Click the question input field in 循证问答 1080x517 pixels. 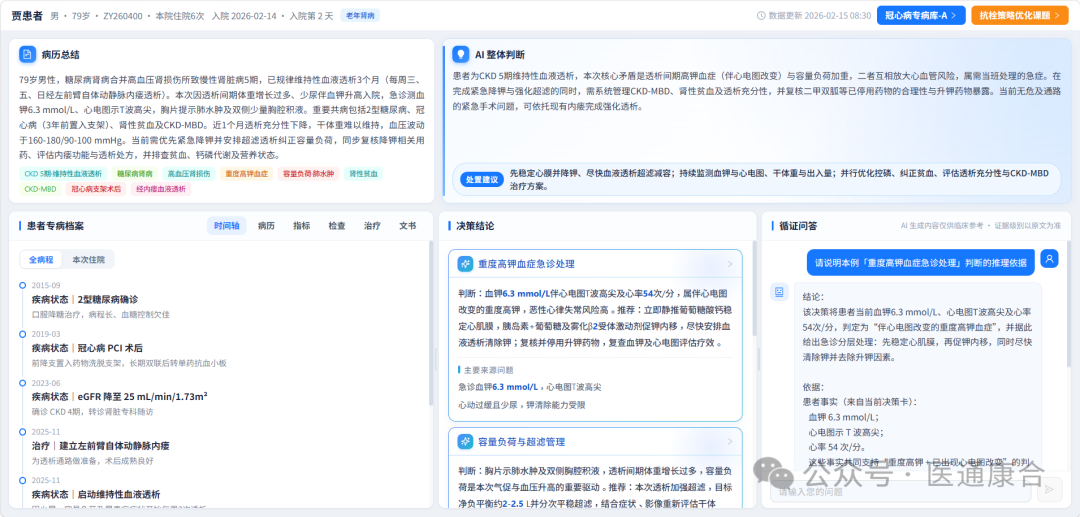tap(901, 492)
